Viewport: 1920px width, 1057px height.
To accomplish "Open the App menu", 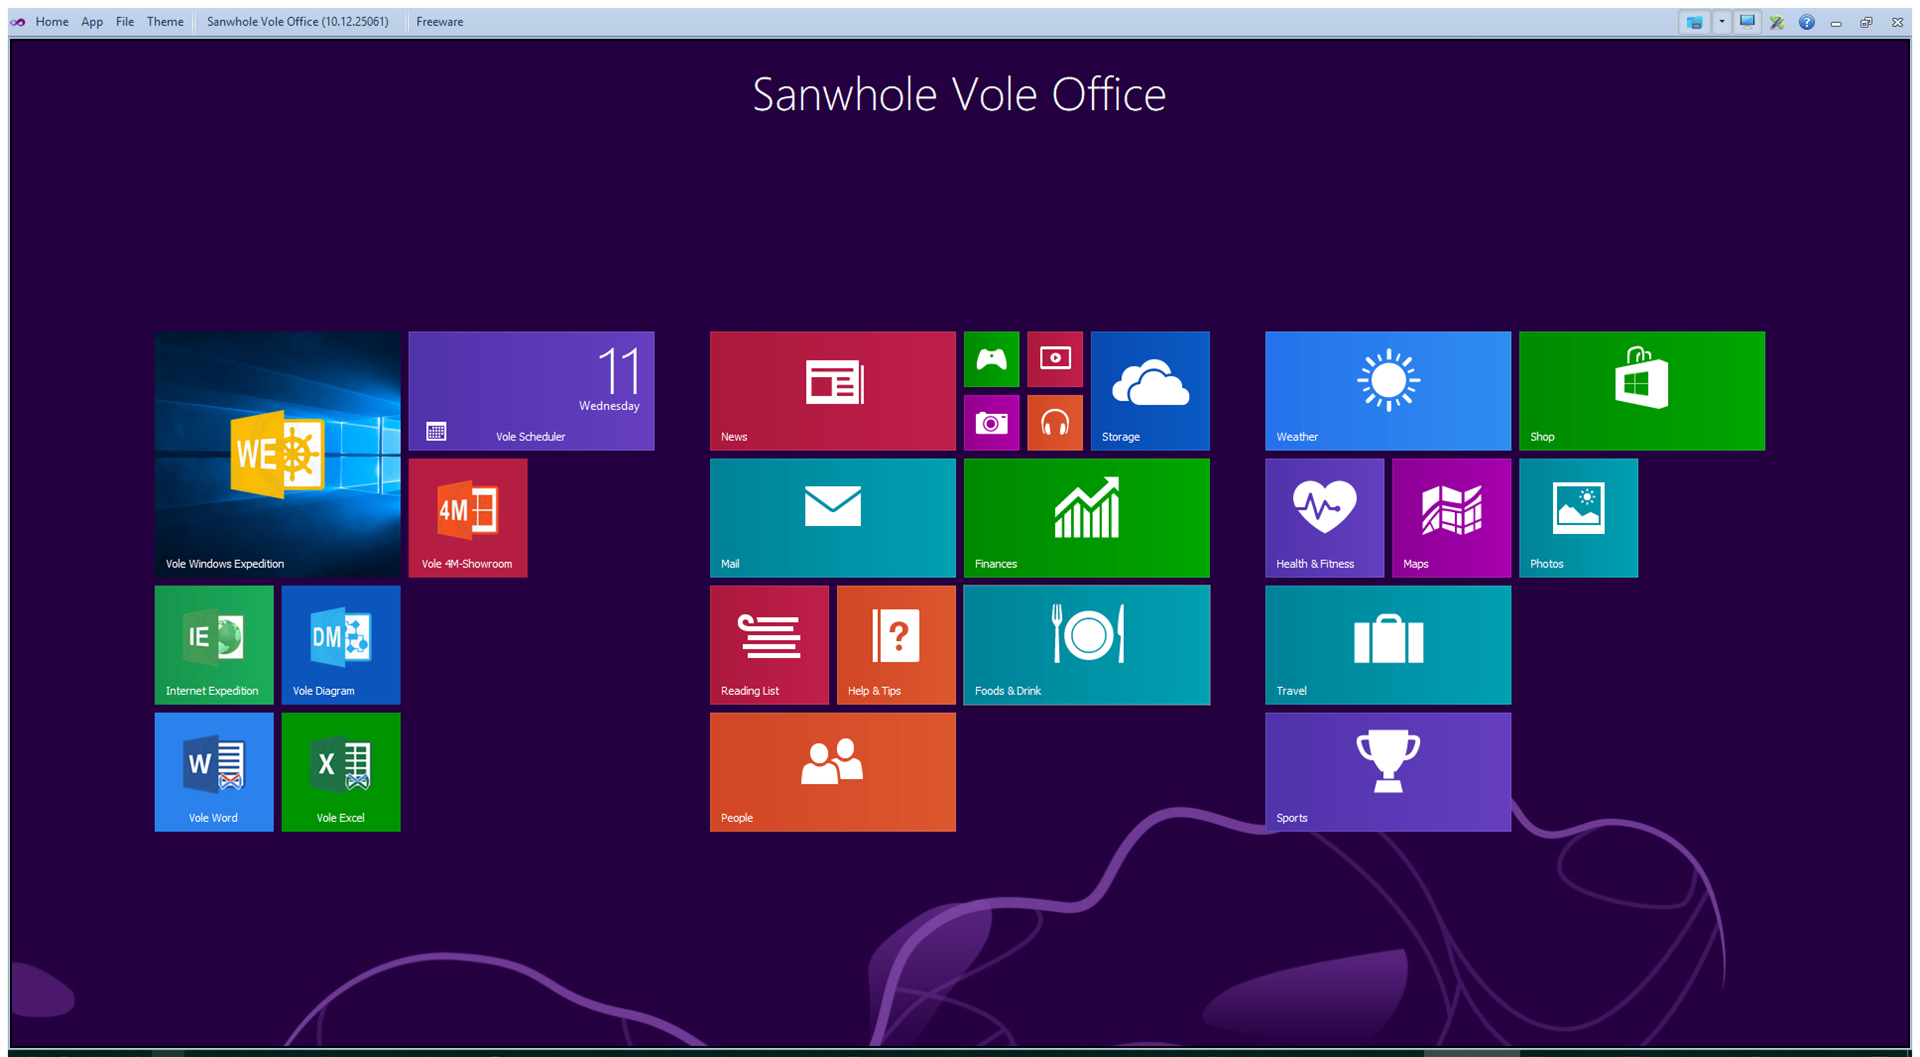I will (92, 22).
